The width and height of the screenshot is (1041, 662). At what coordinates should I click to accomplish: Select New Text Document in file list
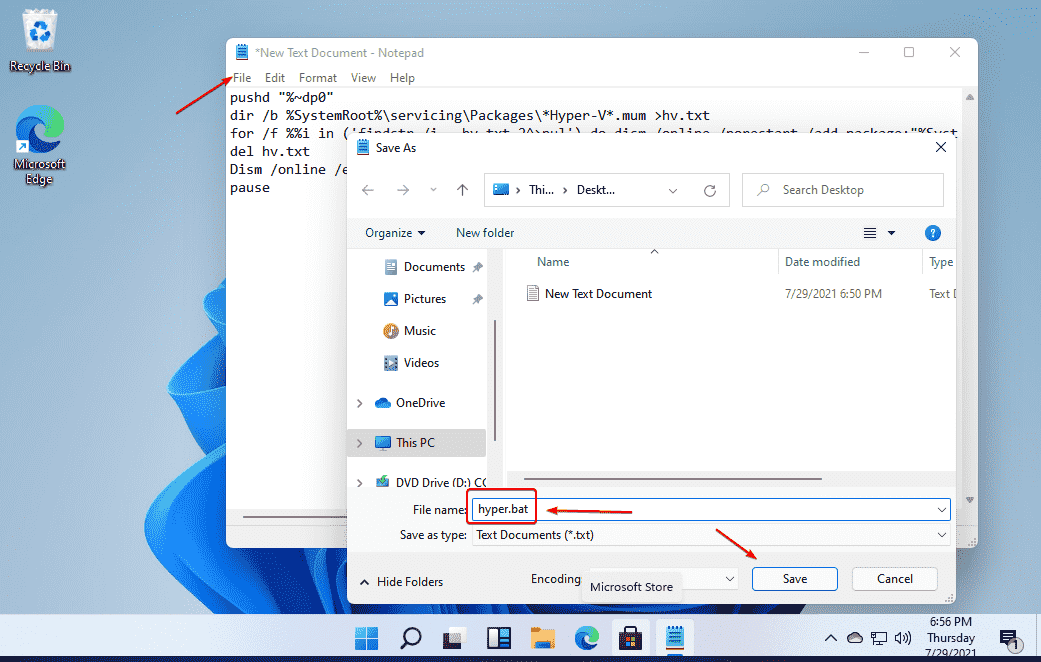click(x=598, y=294)
